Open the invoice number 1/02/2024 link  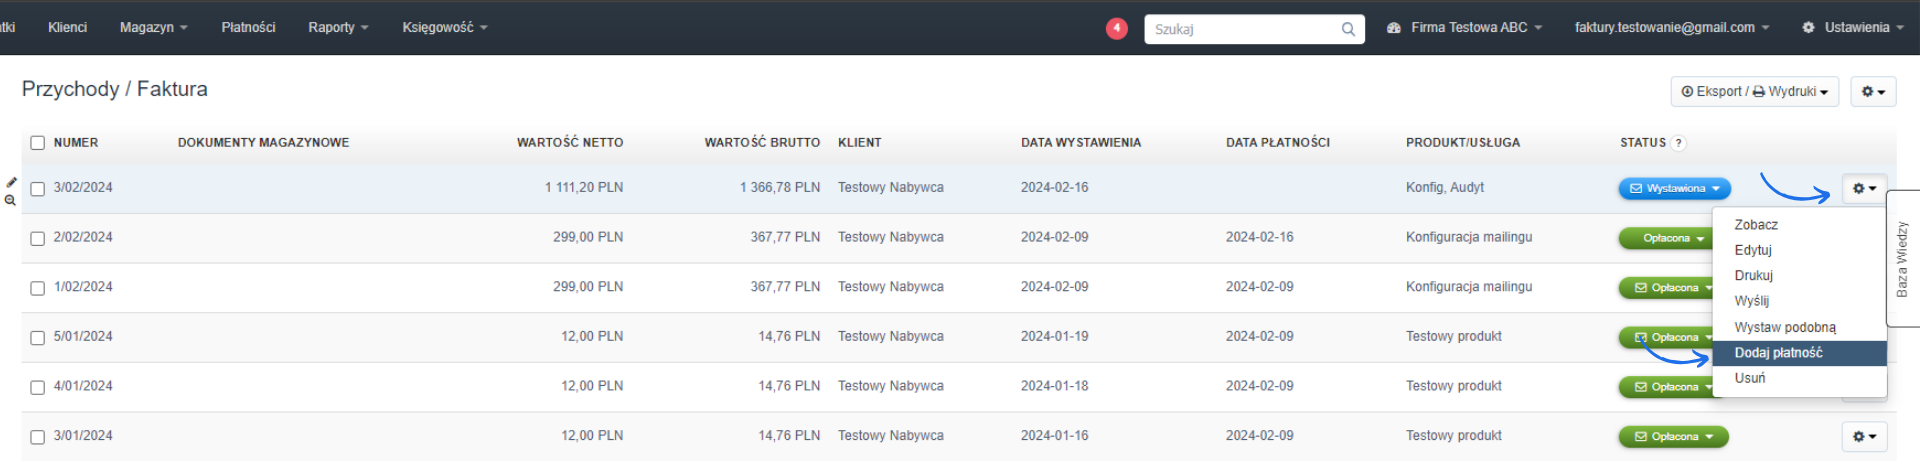[83, 287]
